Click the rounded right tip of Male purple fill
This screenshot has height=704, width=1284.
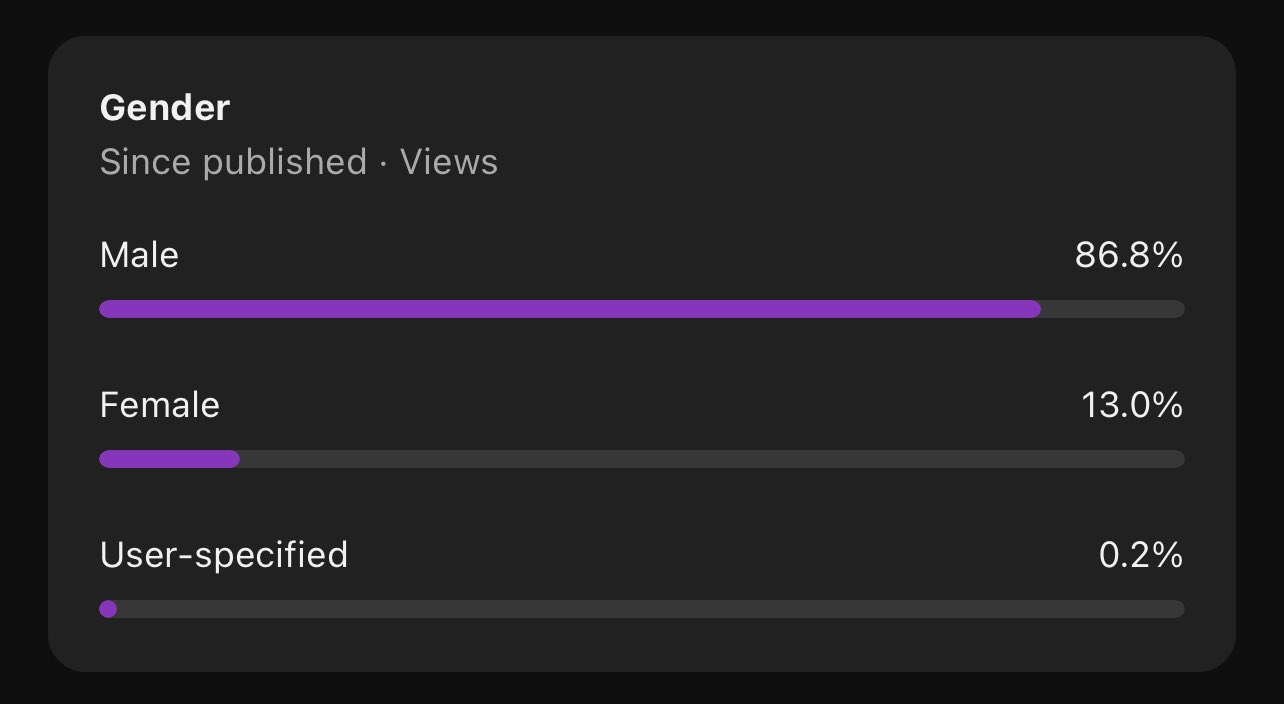[1034, 309]
